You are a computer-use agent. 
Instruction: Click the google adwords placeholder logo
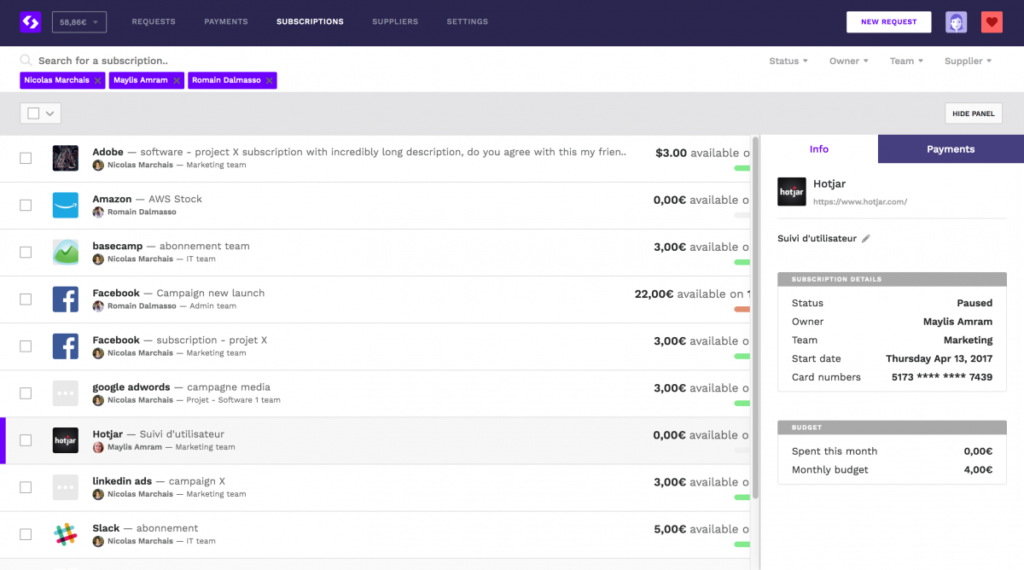click(x=65, y=393)
